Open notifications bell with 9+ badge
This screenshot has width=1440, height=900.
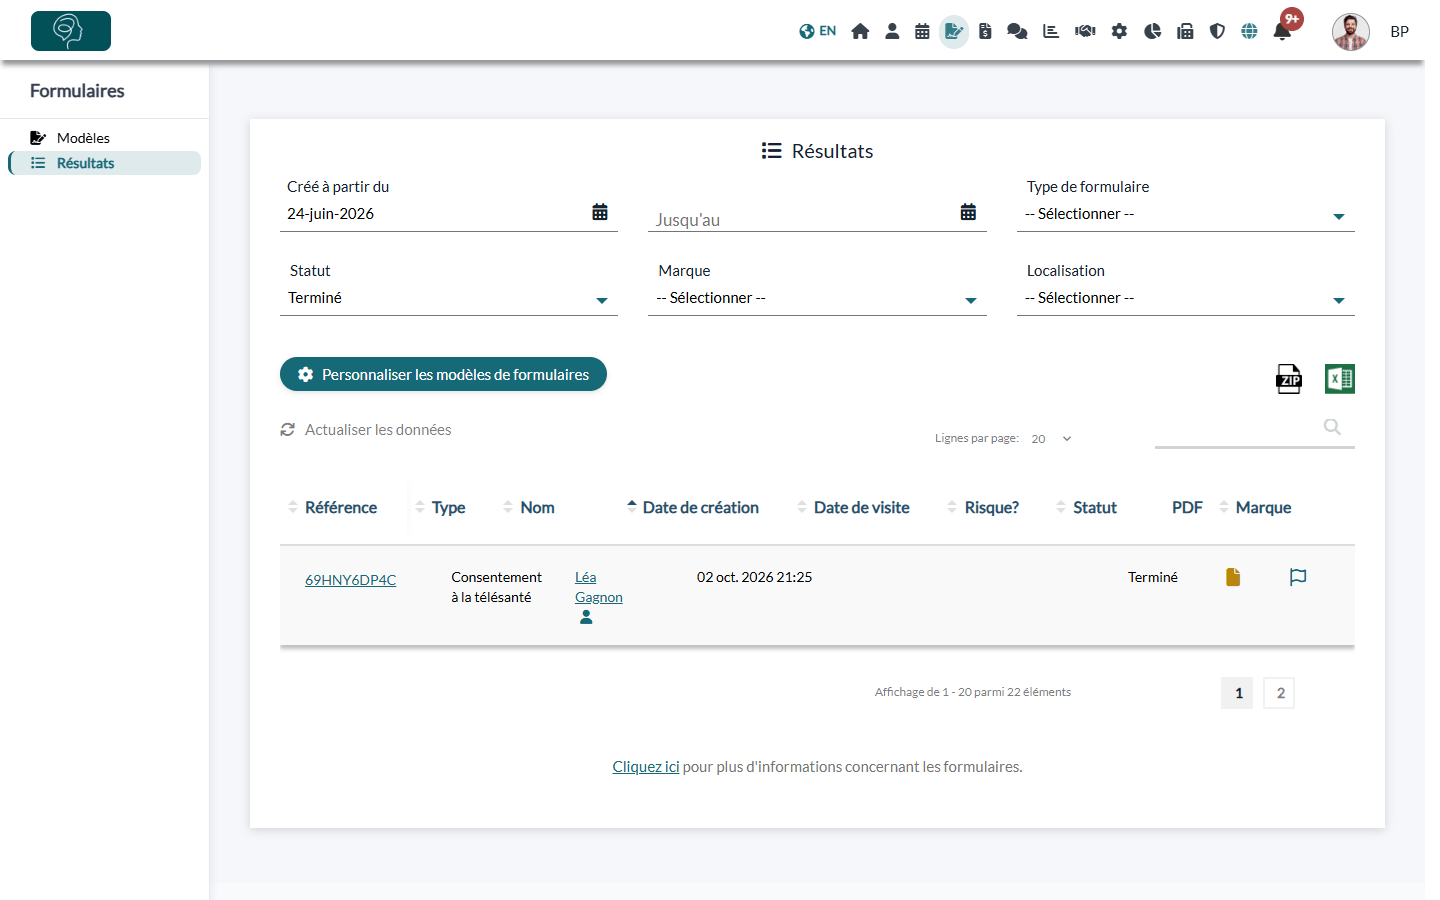pos(1282,31)
